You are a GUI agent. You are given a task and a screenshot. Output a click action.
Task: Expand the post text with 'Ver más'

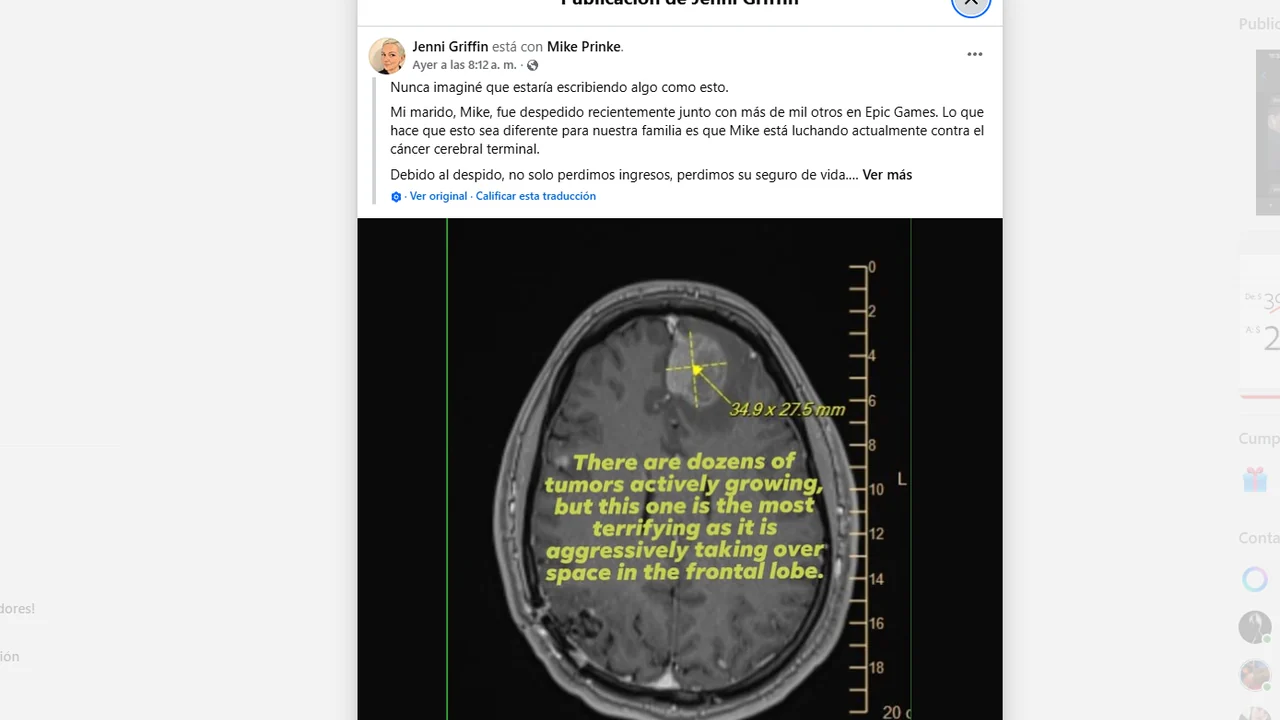point(887,175)
